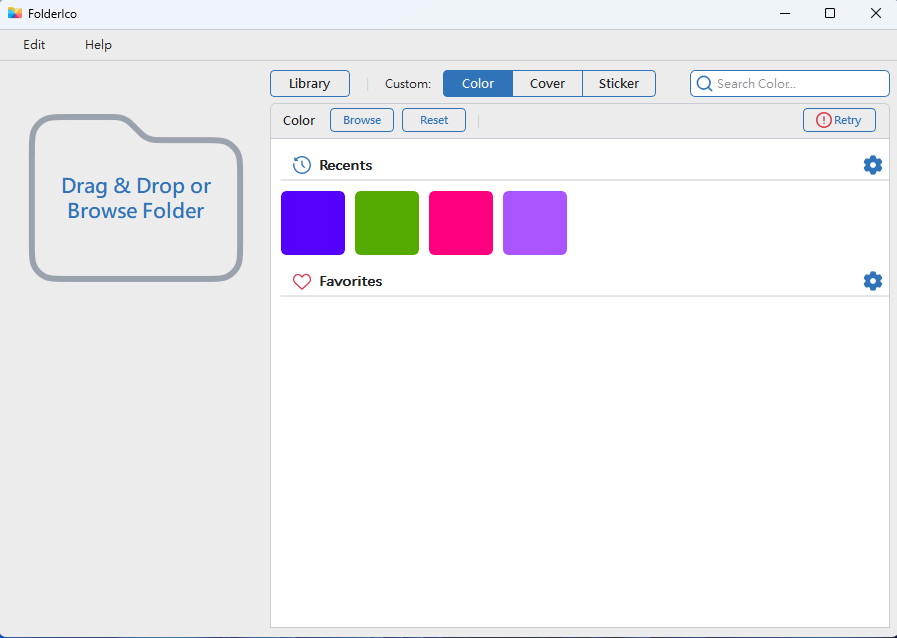Open the Help menu
This screenshot has width=897, height=638.
click(x=98, y=45)
